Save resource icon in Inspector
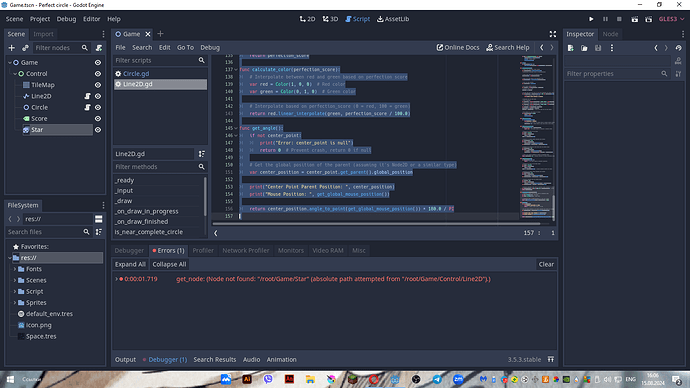 coord(598,48)
